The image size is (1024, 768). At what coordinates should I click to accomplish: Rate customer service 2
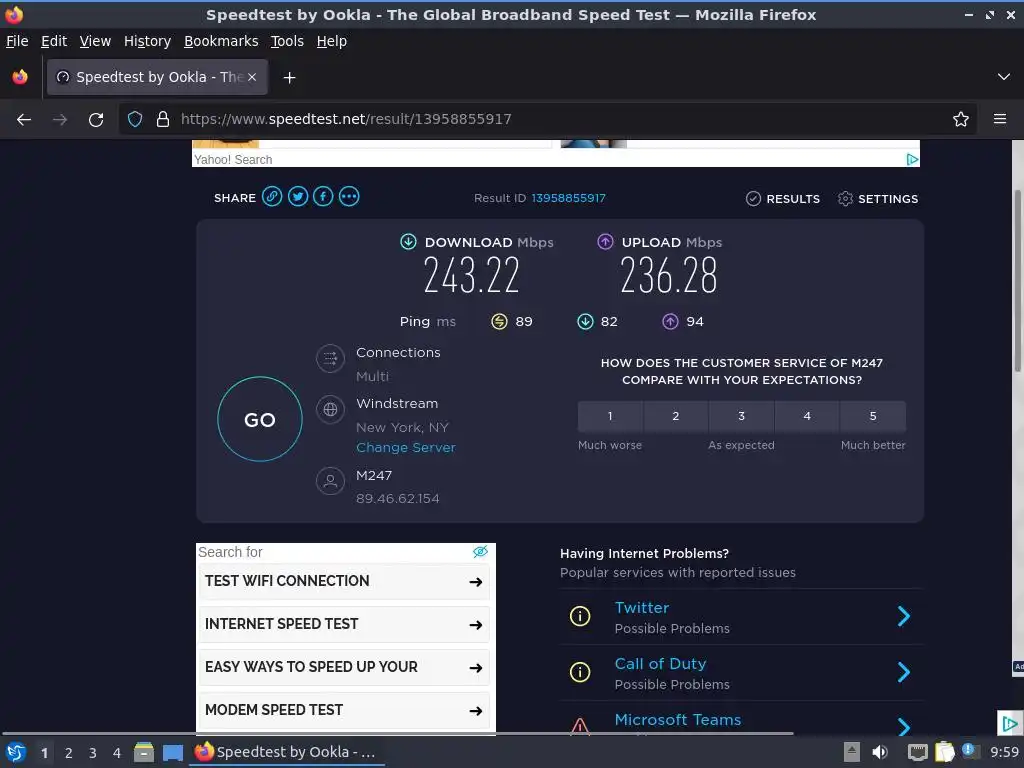(x=676, y=416)
